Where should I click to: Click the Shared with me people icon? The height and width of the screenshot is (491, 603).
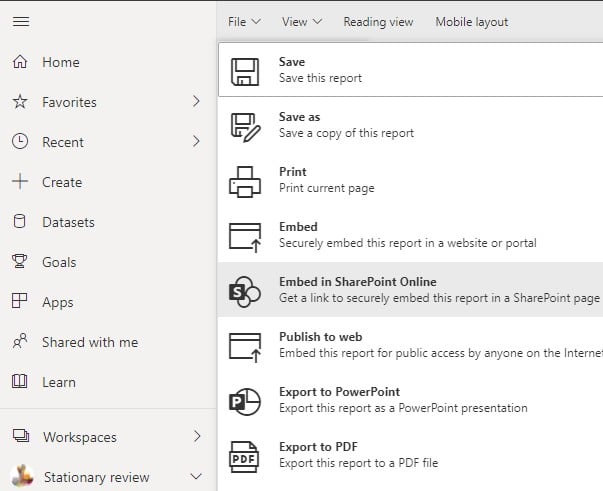pos(20,341)
